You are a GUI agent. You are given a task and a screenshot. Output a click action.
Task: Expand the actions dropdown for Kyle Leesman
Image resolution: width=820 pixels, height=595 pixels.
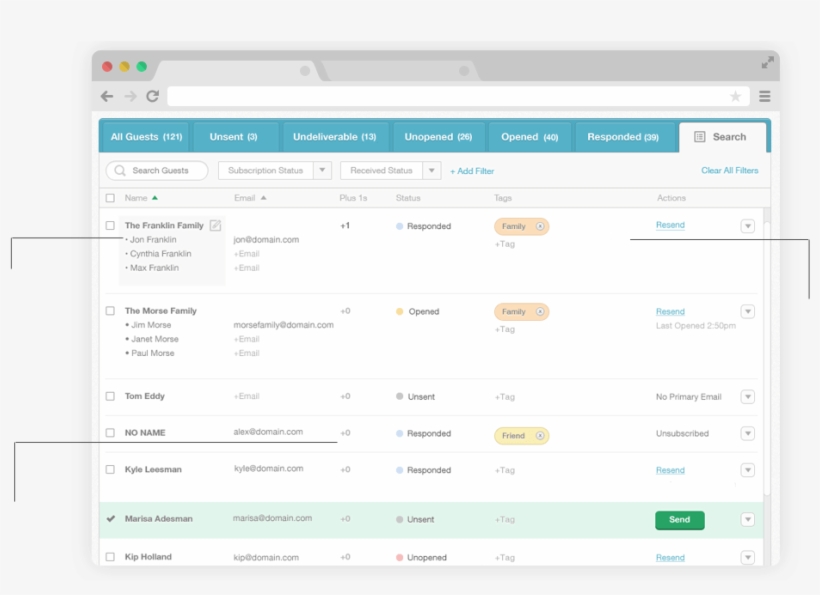click(747, 470)
